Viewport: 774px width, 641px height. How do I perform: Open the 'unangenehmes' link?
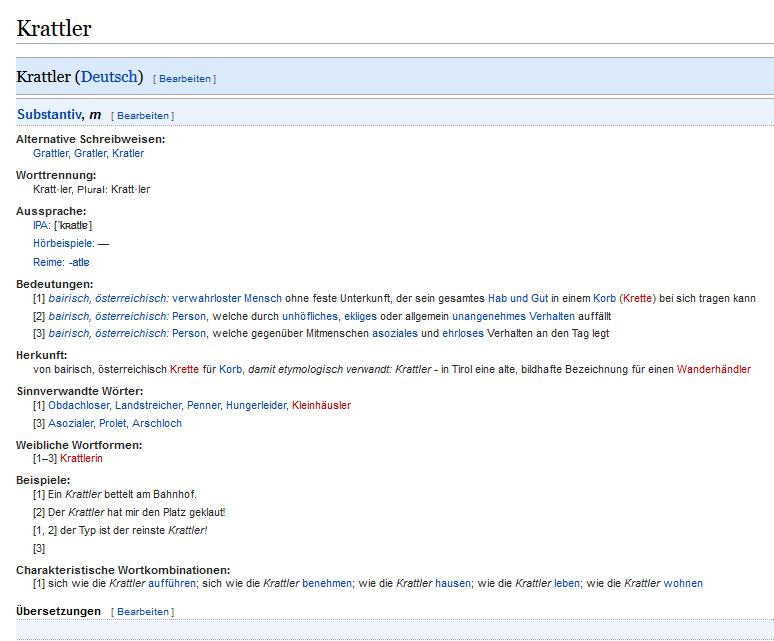point(489,316)
